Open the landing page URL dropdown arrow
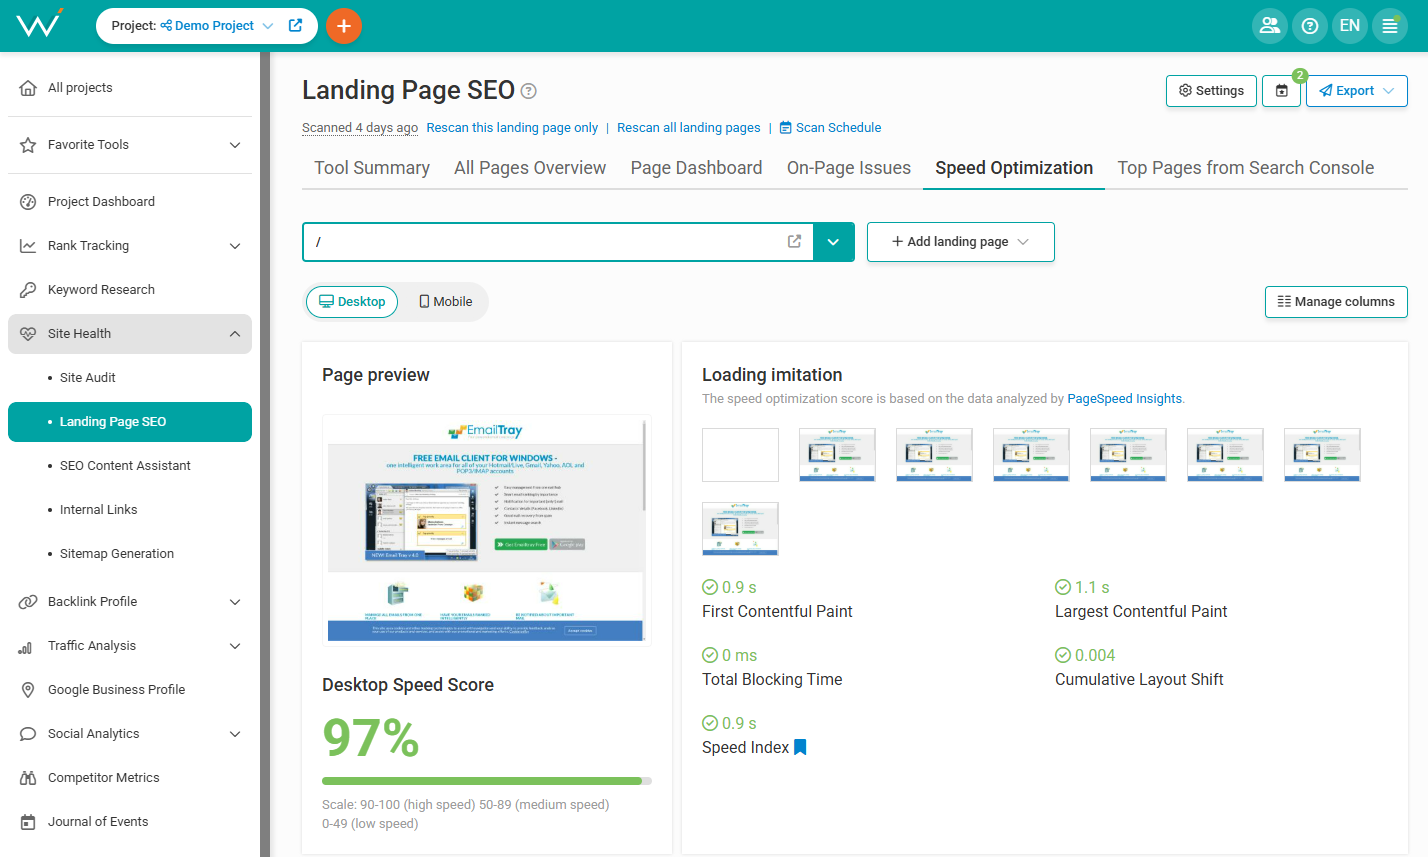 [834, 242]
